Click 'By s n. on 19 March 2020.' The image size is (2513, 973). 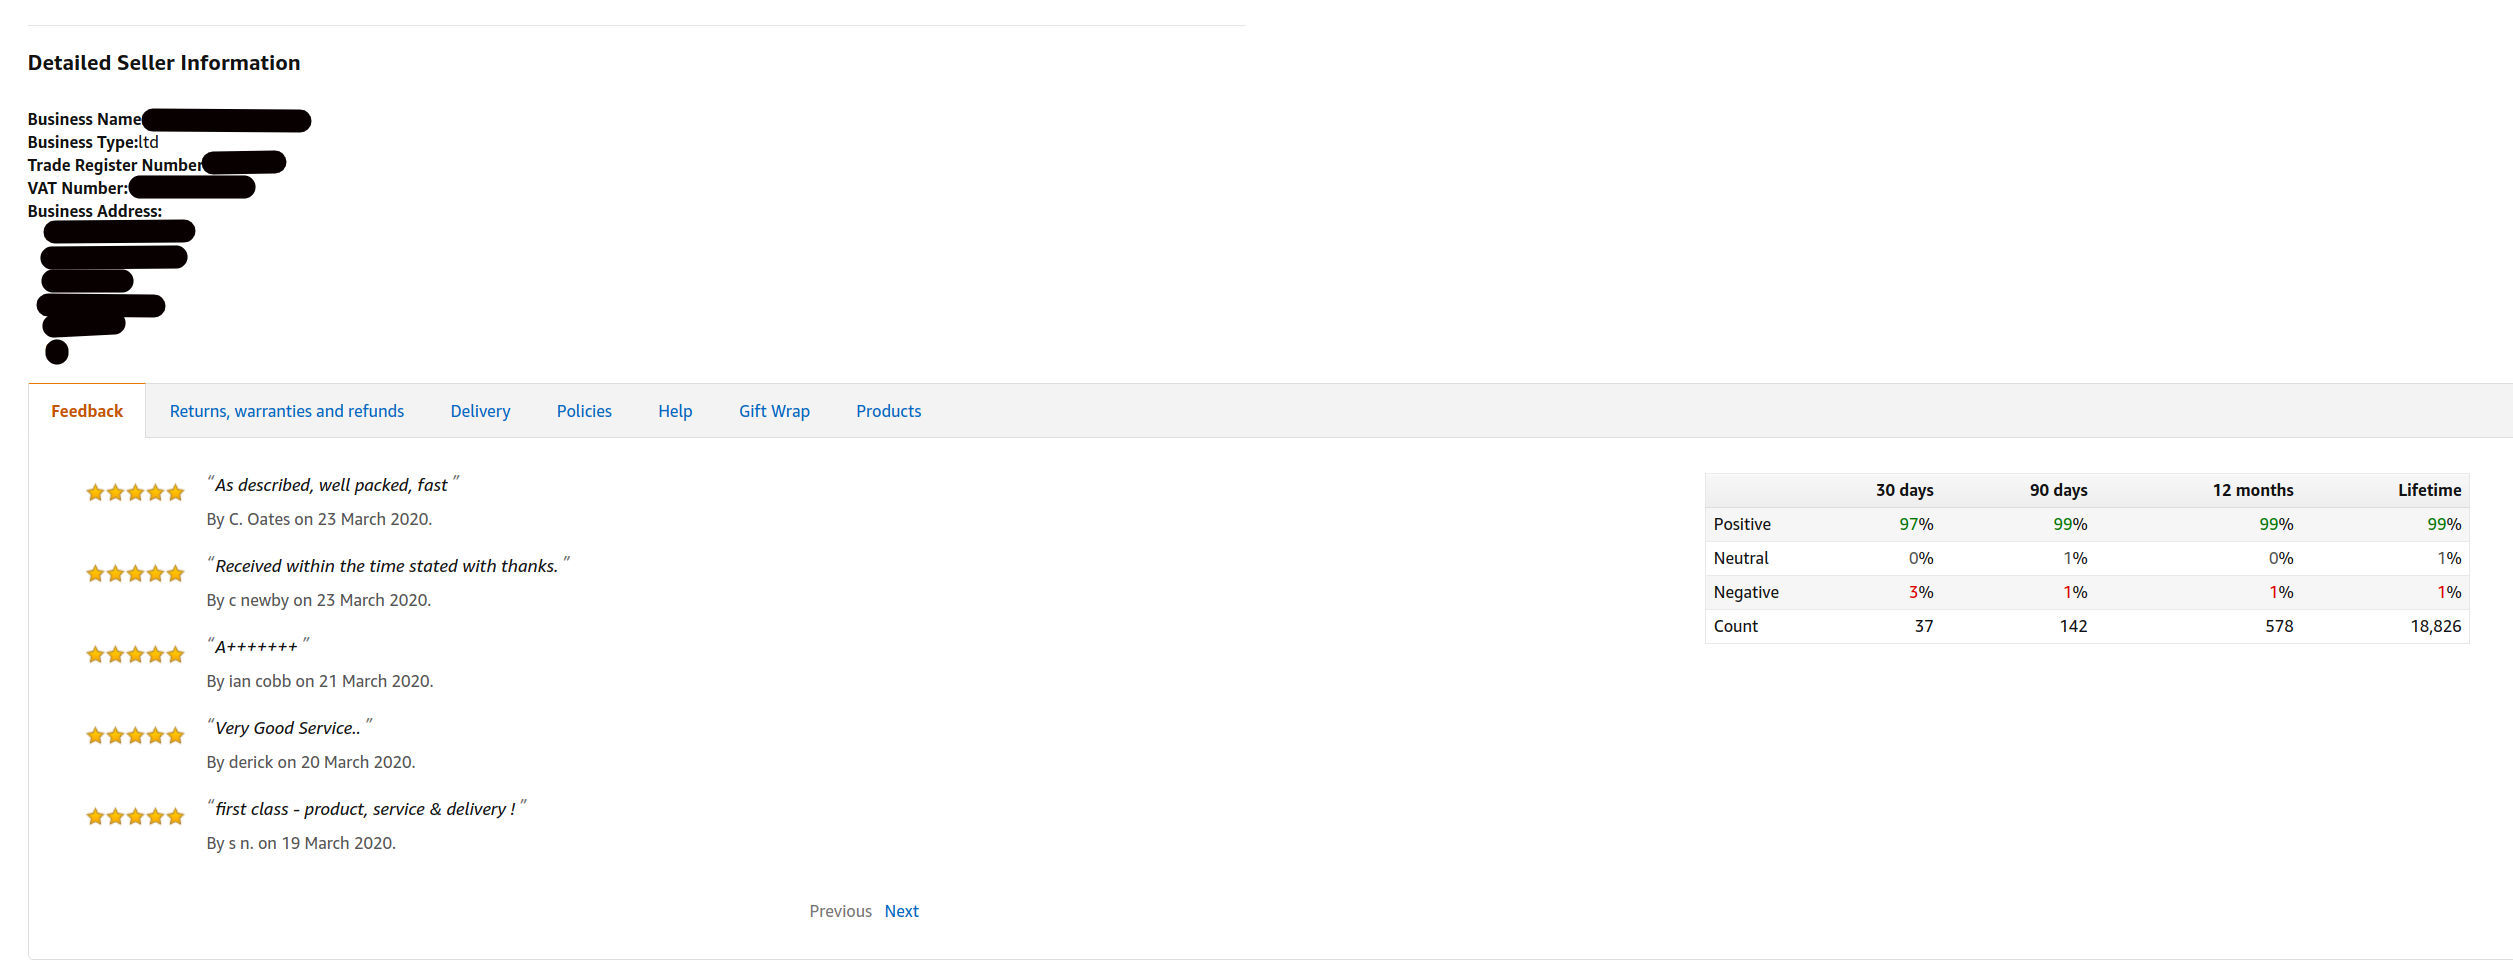301,843
